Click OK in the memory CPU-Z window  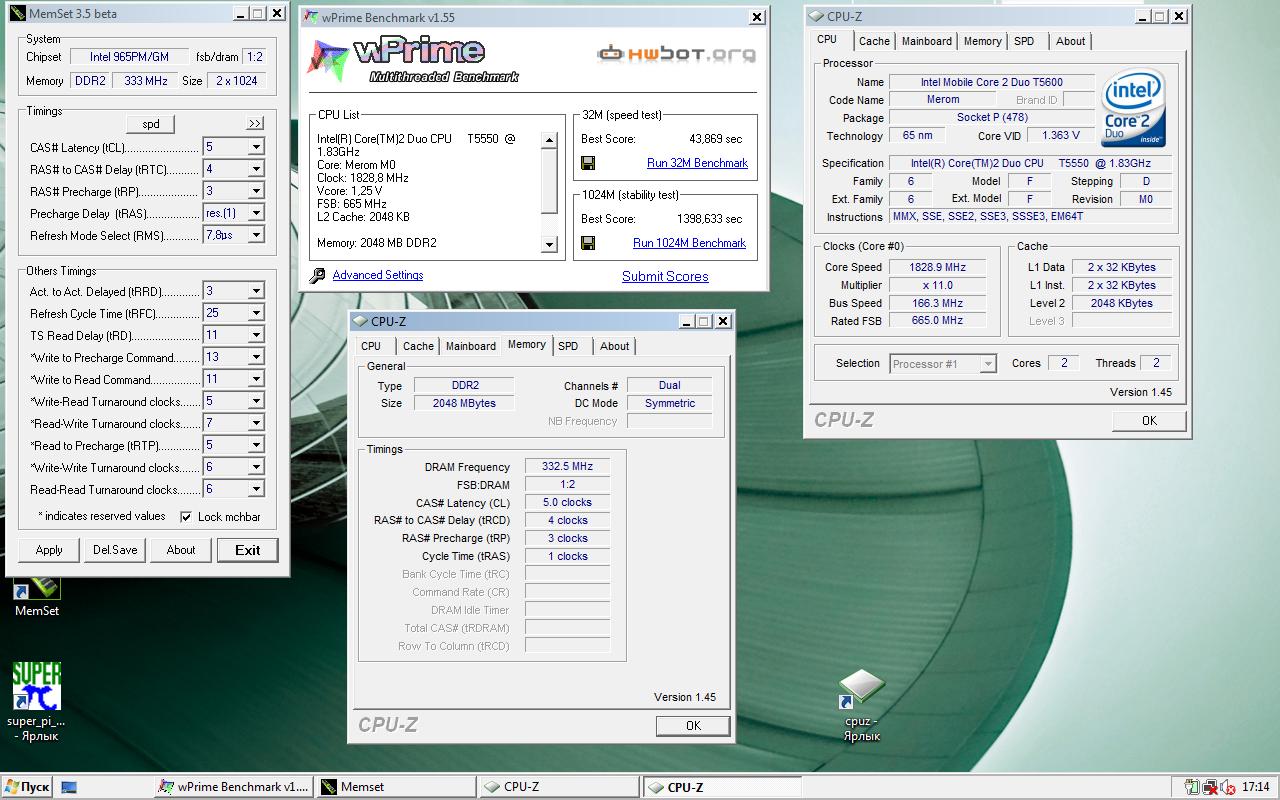pyautogui.click(x=693, y=726)
